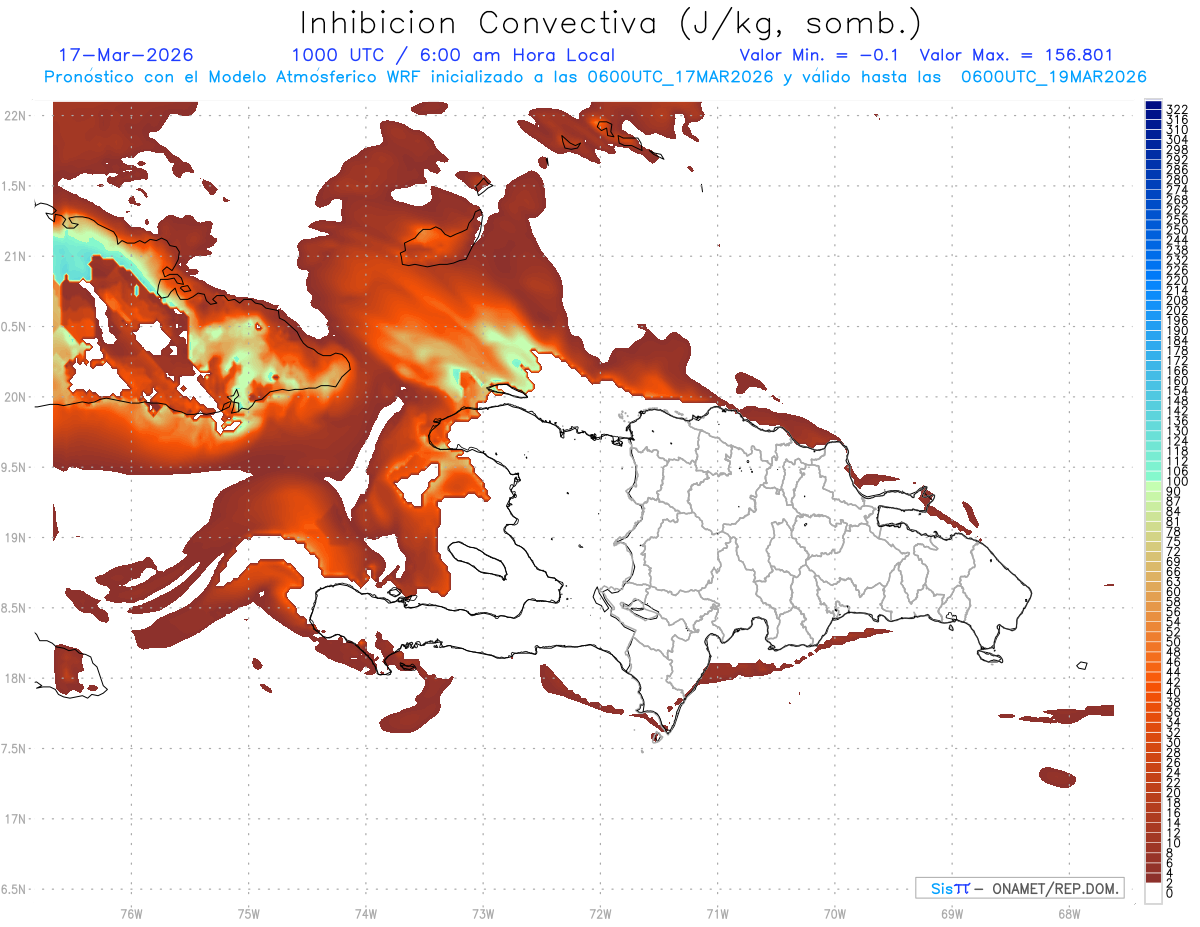Screen dimensions: 1200x927
Task: Pick the pale green swatch beside value 90
Action: [1153, 487]
